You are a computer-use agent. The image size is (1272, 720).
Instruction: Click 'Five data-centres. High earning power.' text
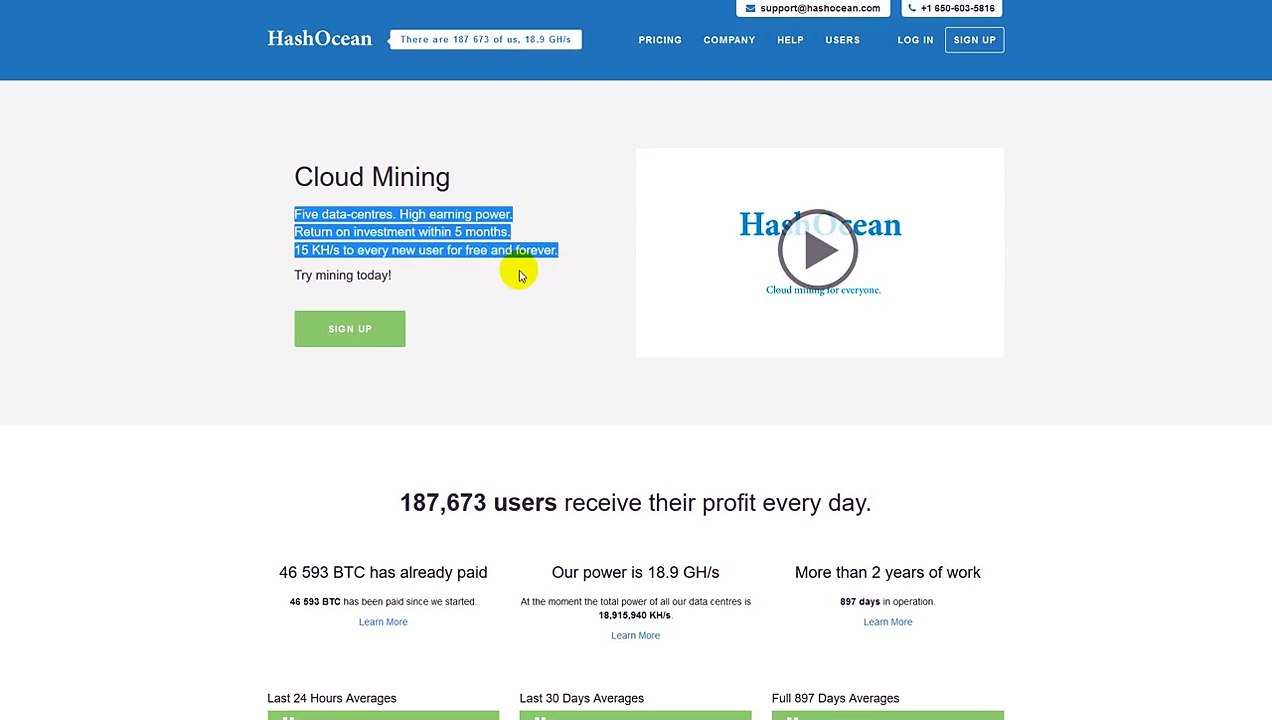[403, 214]
